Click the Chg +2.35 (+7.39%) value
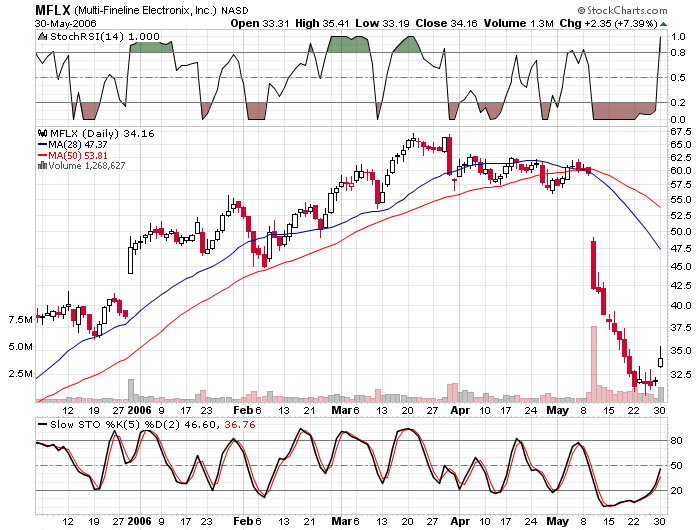Viewport: 700px width, 530px height. pos(608,24)
